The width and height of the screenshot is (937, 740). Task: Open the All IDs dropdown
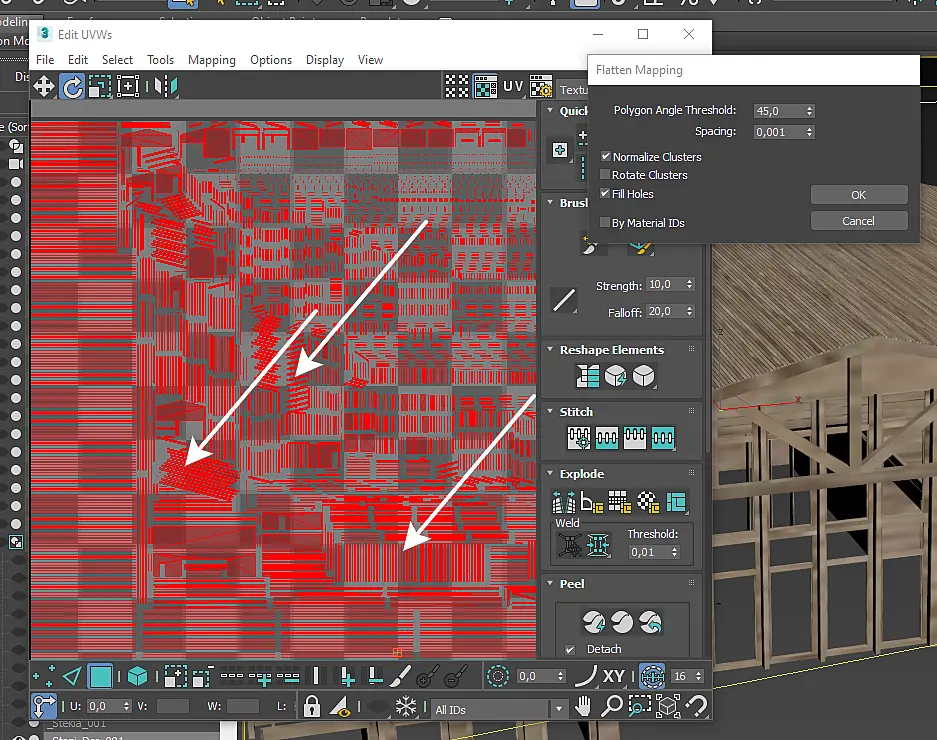(x=500, y=710)
